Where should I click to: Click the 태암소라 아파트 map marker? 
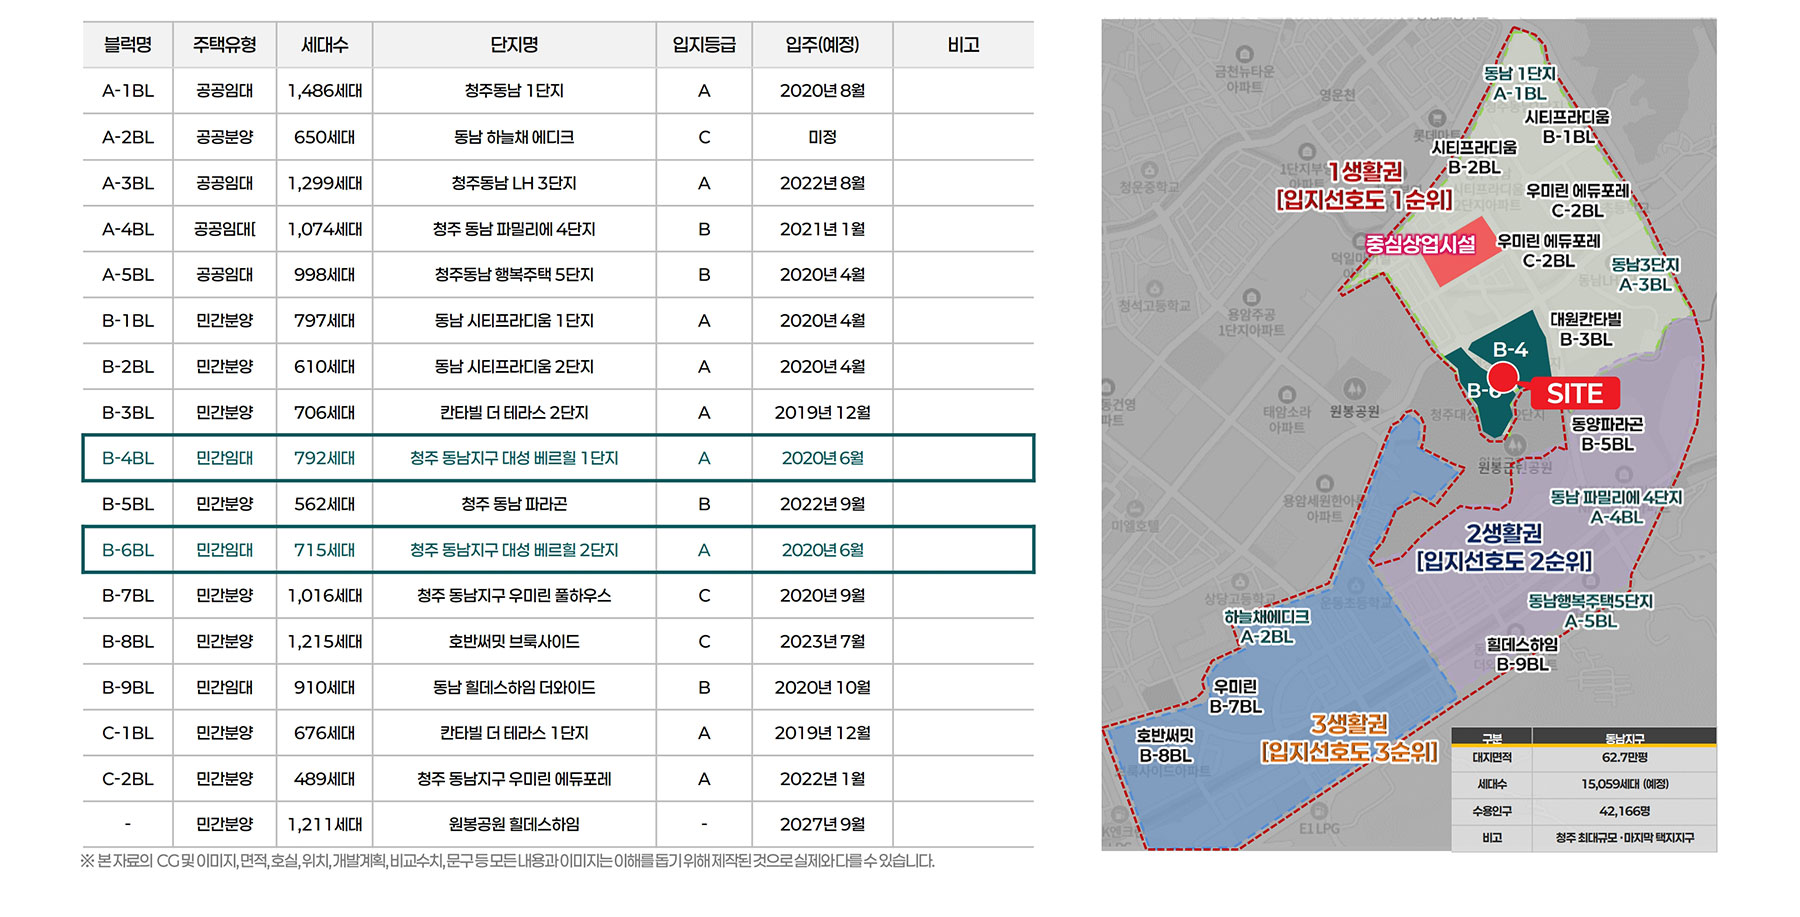1287,395
